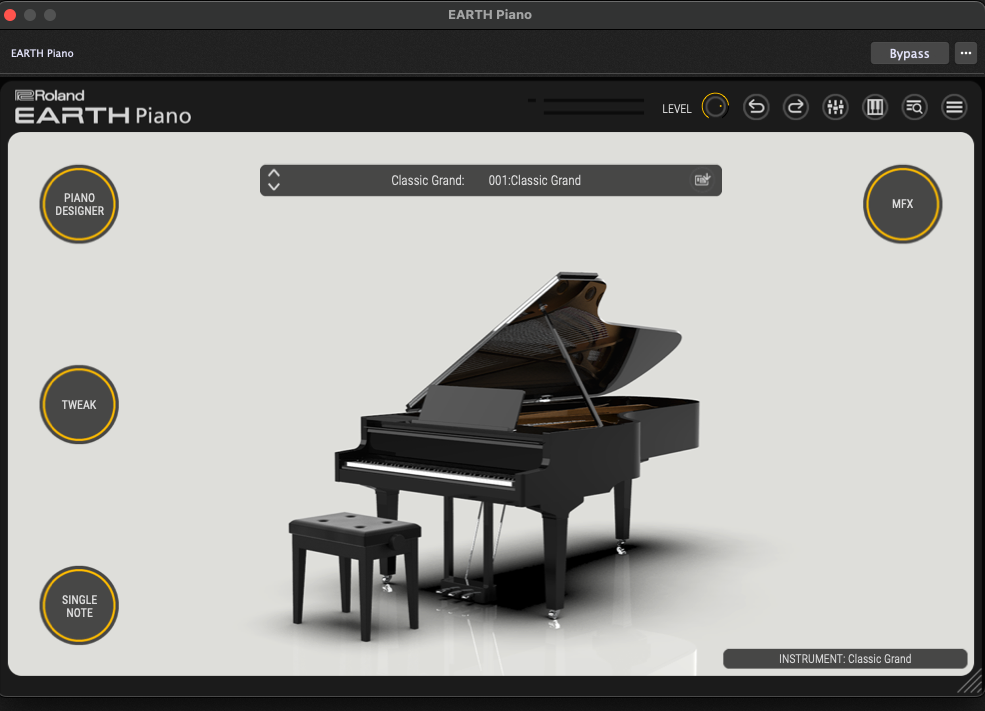Click the save preset icon
985x711 pixels.
coord(703,180)
